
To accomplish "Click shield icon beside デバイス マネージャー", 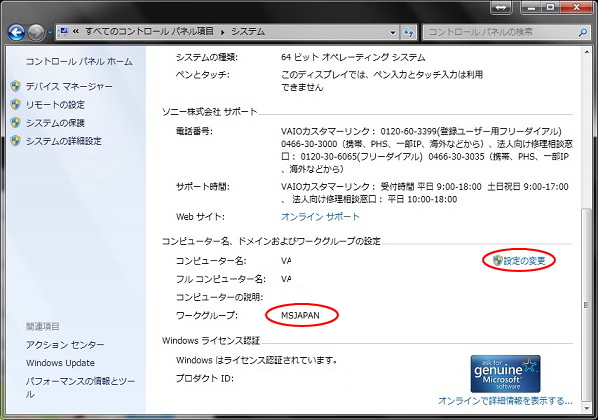I will tap(16, 86).
